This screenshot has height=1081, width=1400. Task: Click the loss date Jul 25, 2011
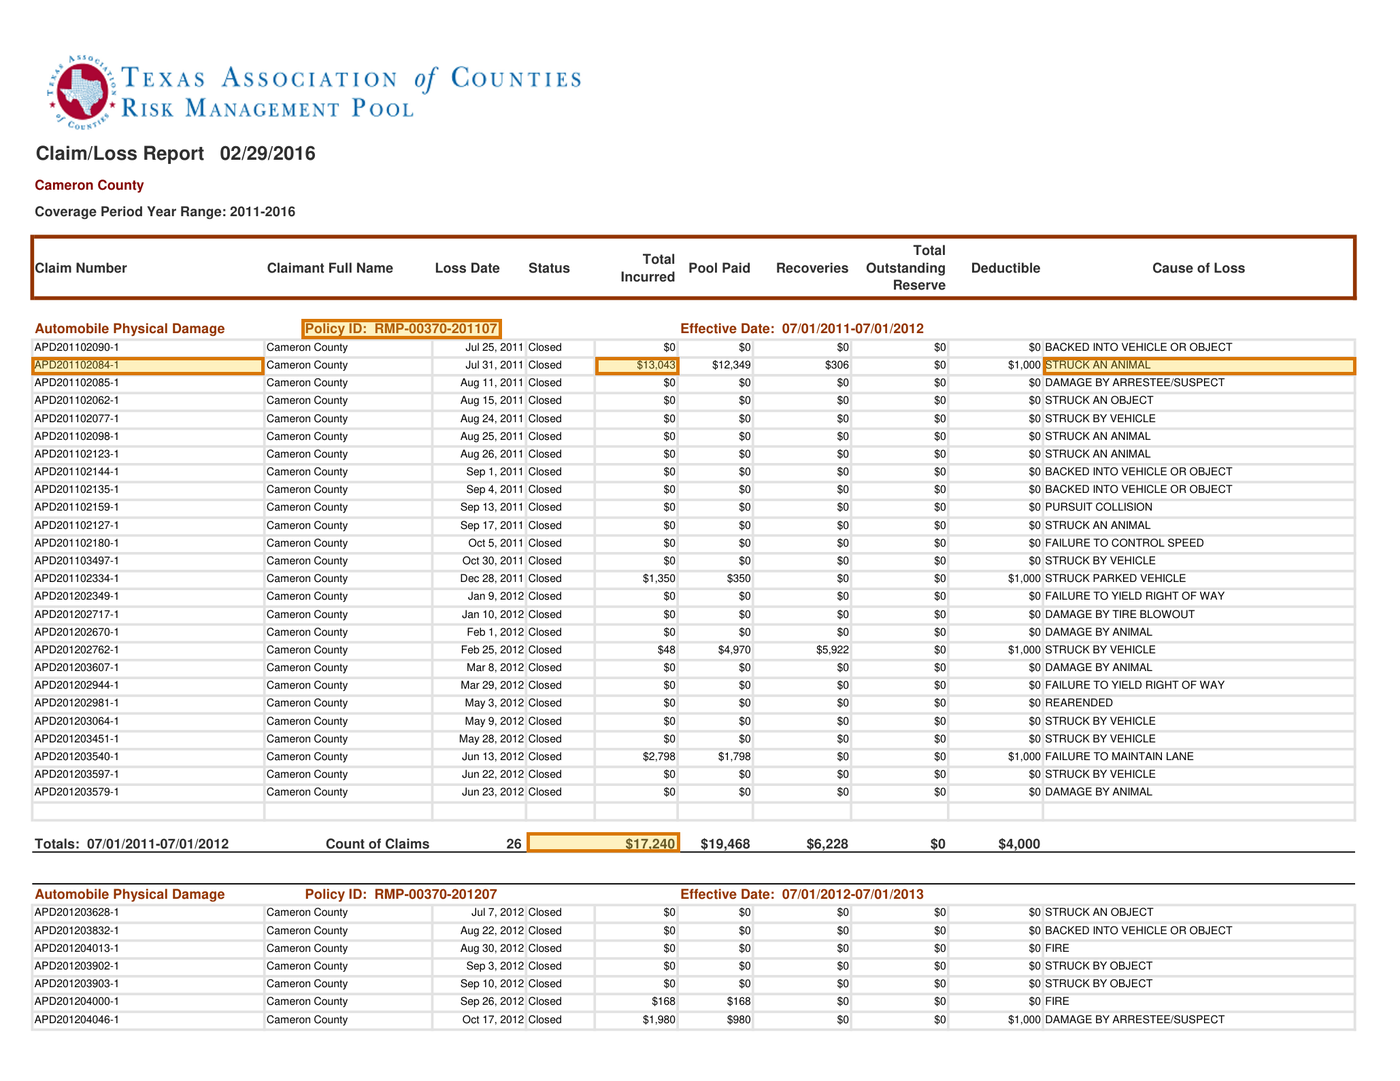point(494,347)
